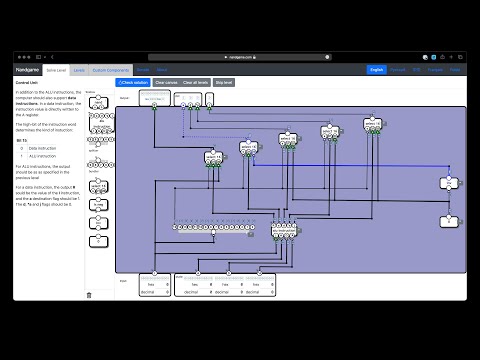Open menu tag beside alu instruction node
The height and width of the screenshot is (360, 480).
coord(300,230)
